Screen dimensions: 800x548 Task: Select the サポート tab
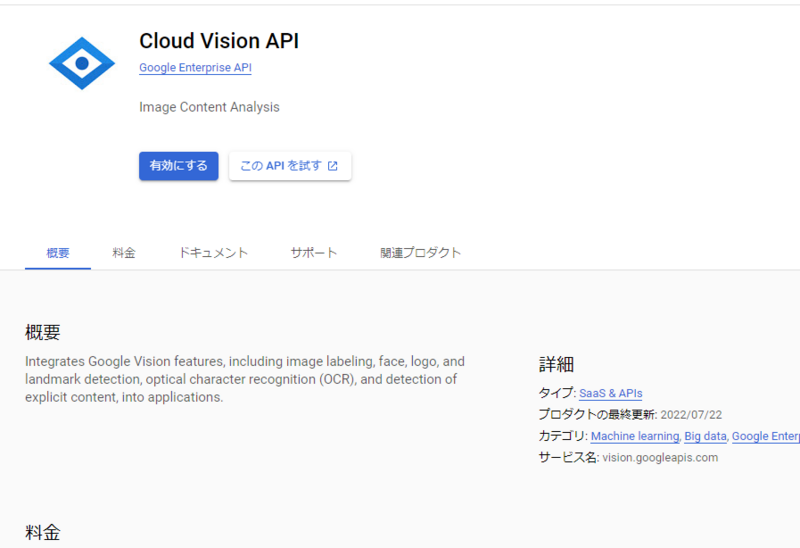pos(314,253)
